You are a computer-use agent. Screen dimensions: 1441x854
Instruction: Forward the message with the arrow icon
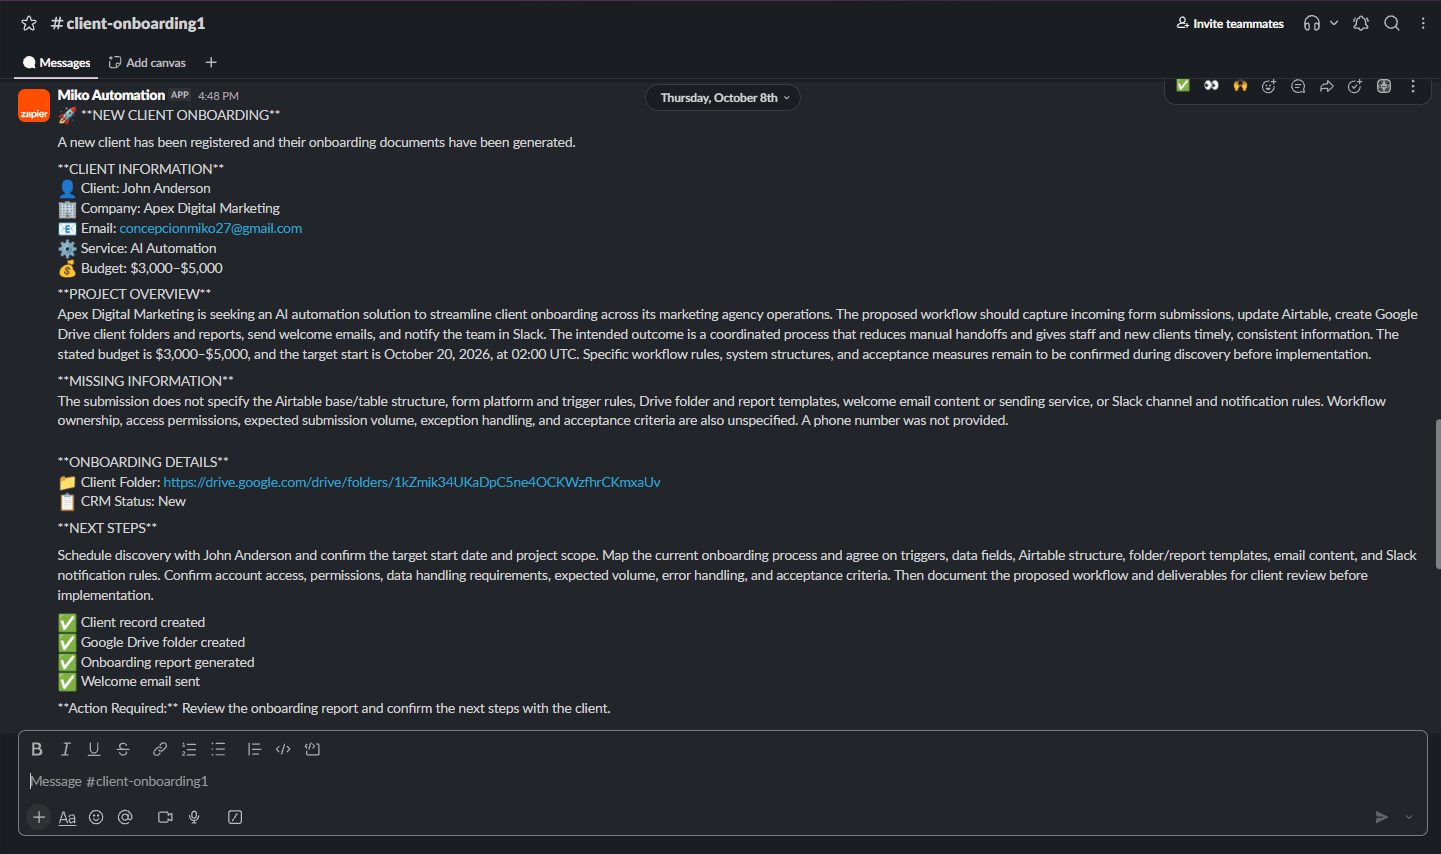pos(1327,86)
